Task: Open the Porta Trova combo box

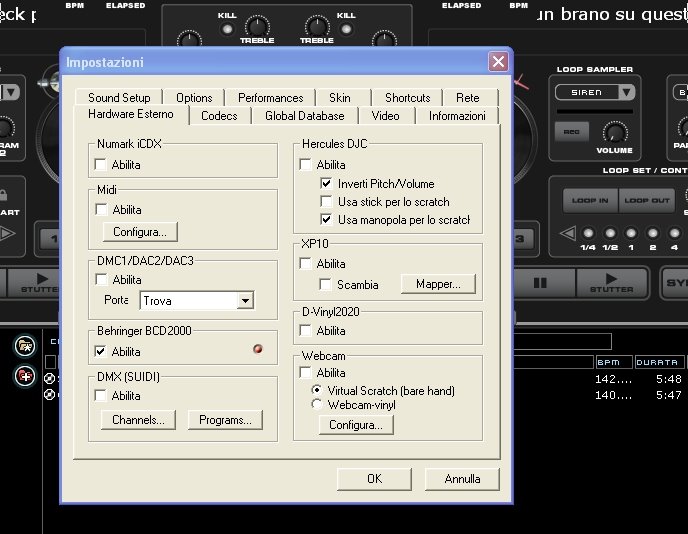Action: 245,300
